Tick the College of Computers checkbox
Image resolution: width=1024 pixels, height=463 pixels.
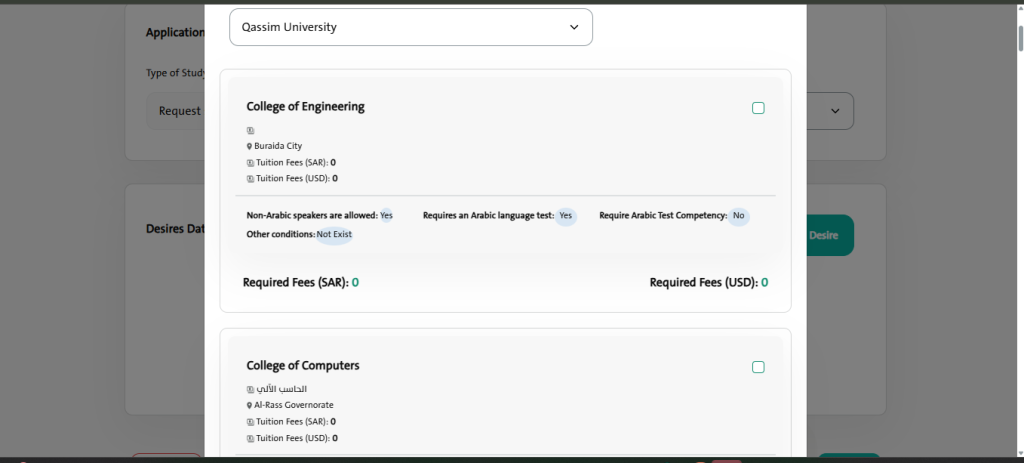point(758,367)
